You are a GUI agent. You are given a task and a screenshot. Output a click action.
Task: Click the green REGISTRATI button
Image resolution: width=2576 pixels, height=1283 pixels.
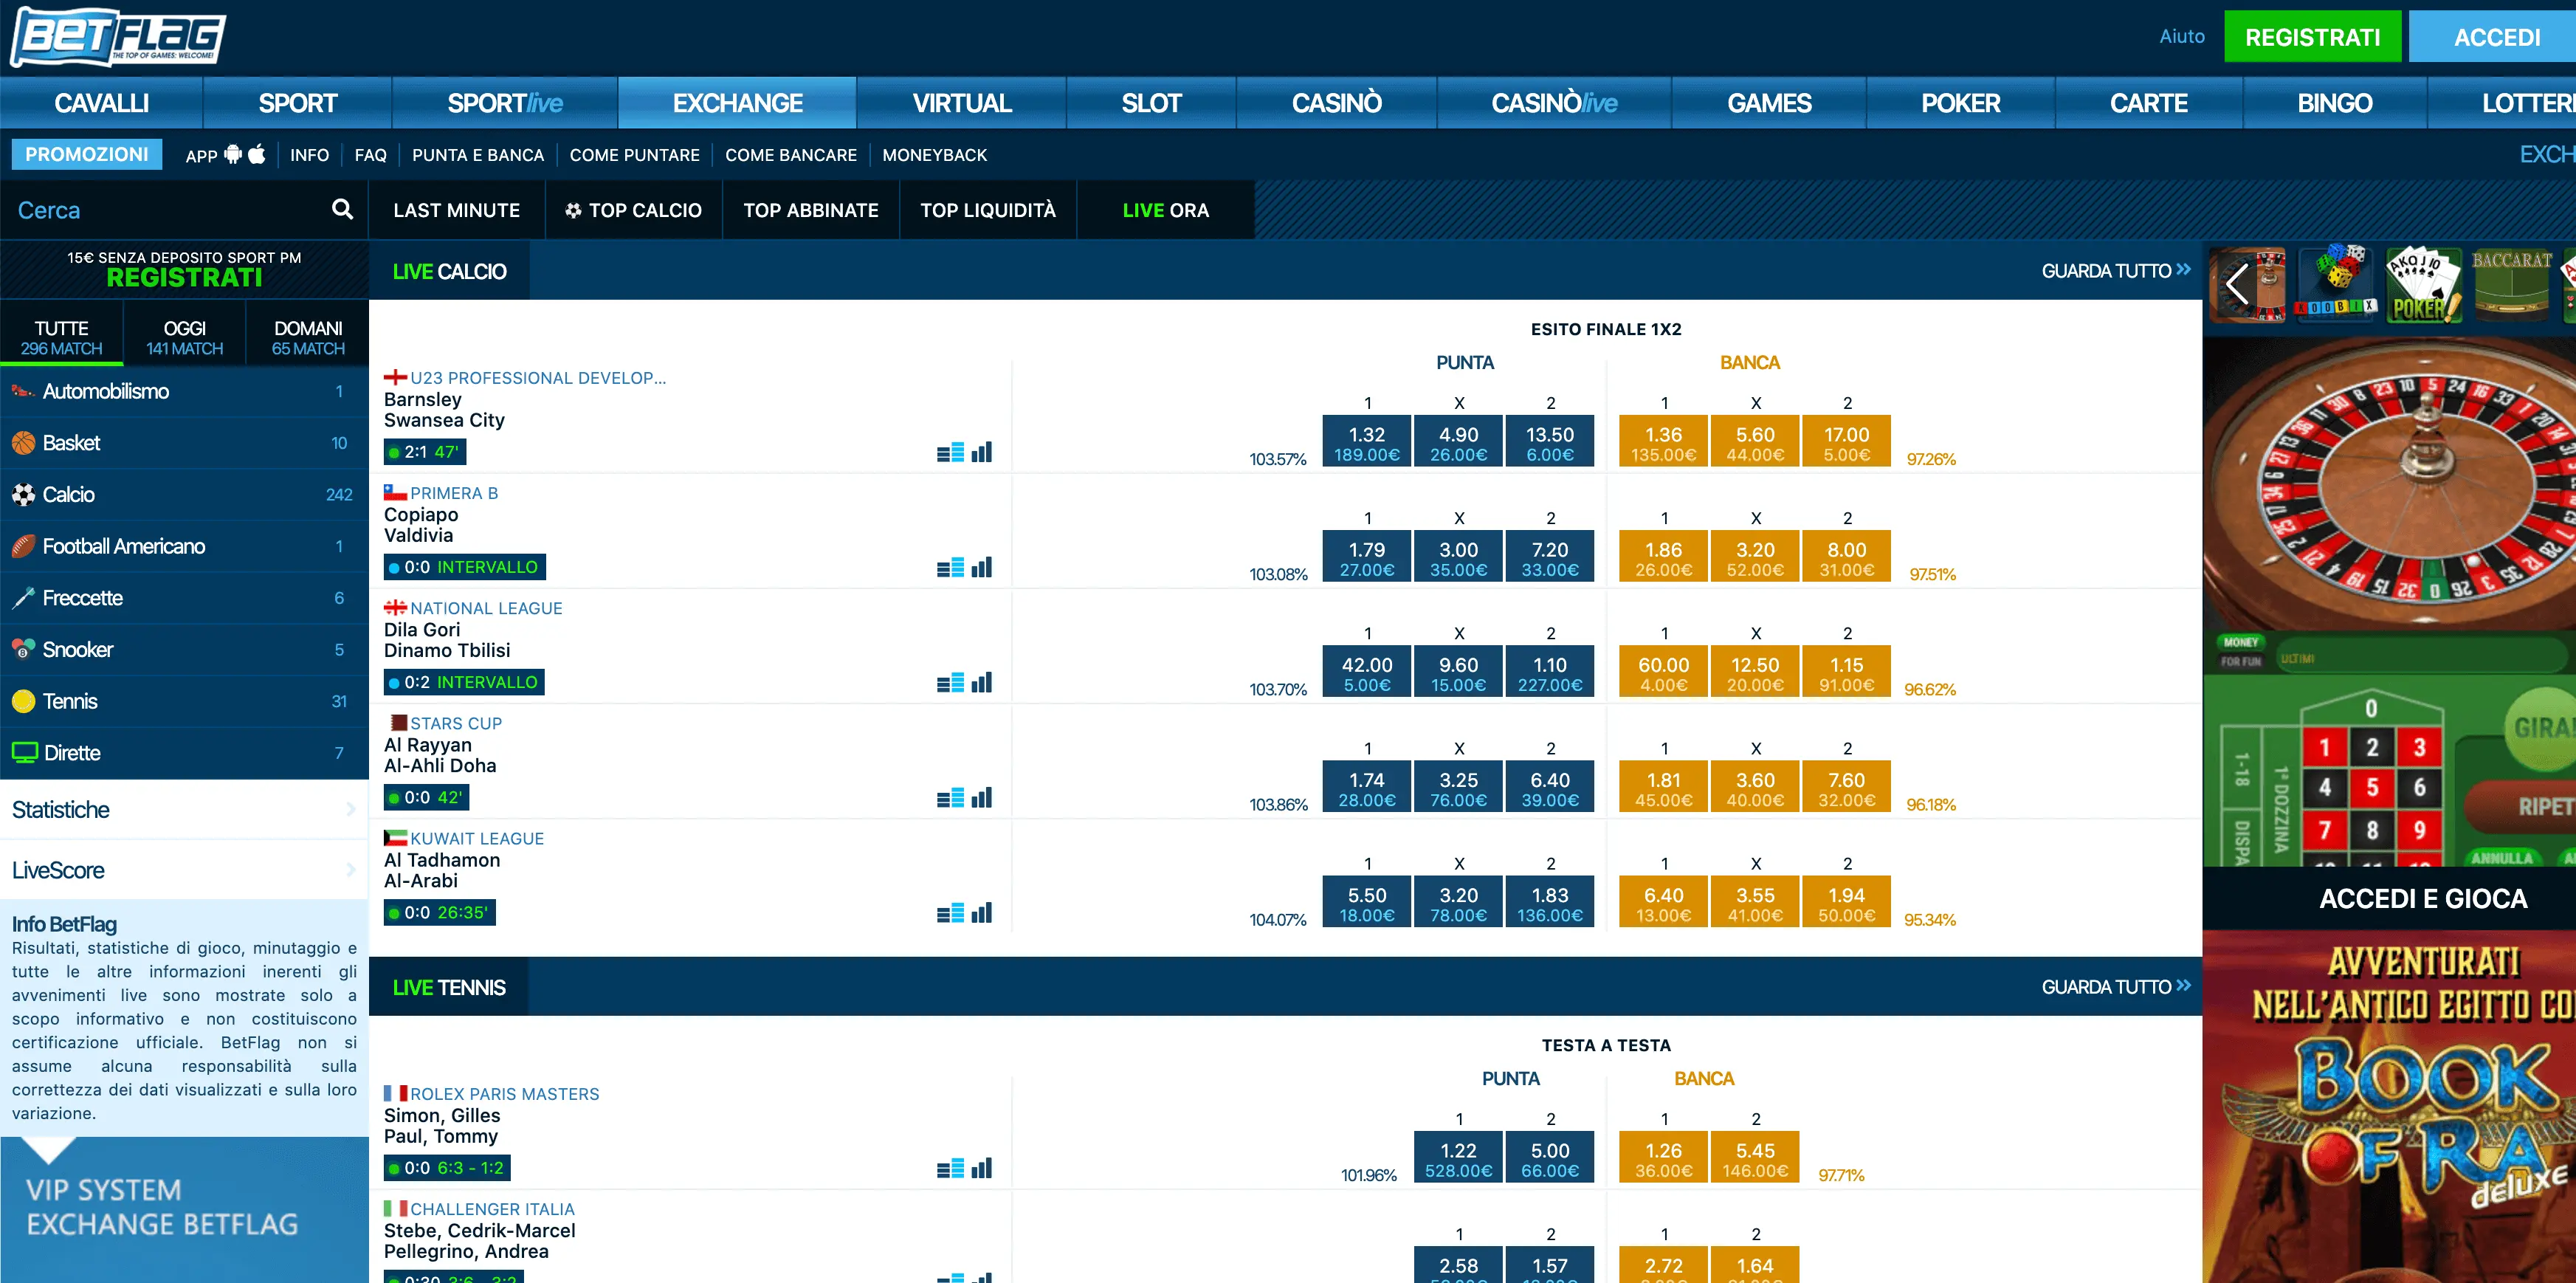tap(2312, 37)
